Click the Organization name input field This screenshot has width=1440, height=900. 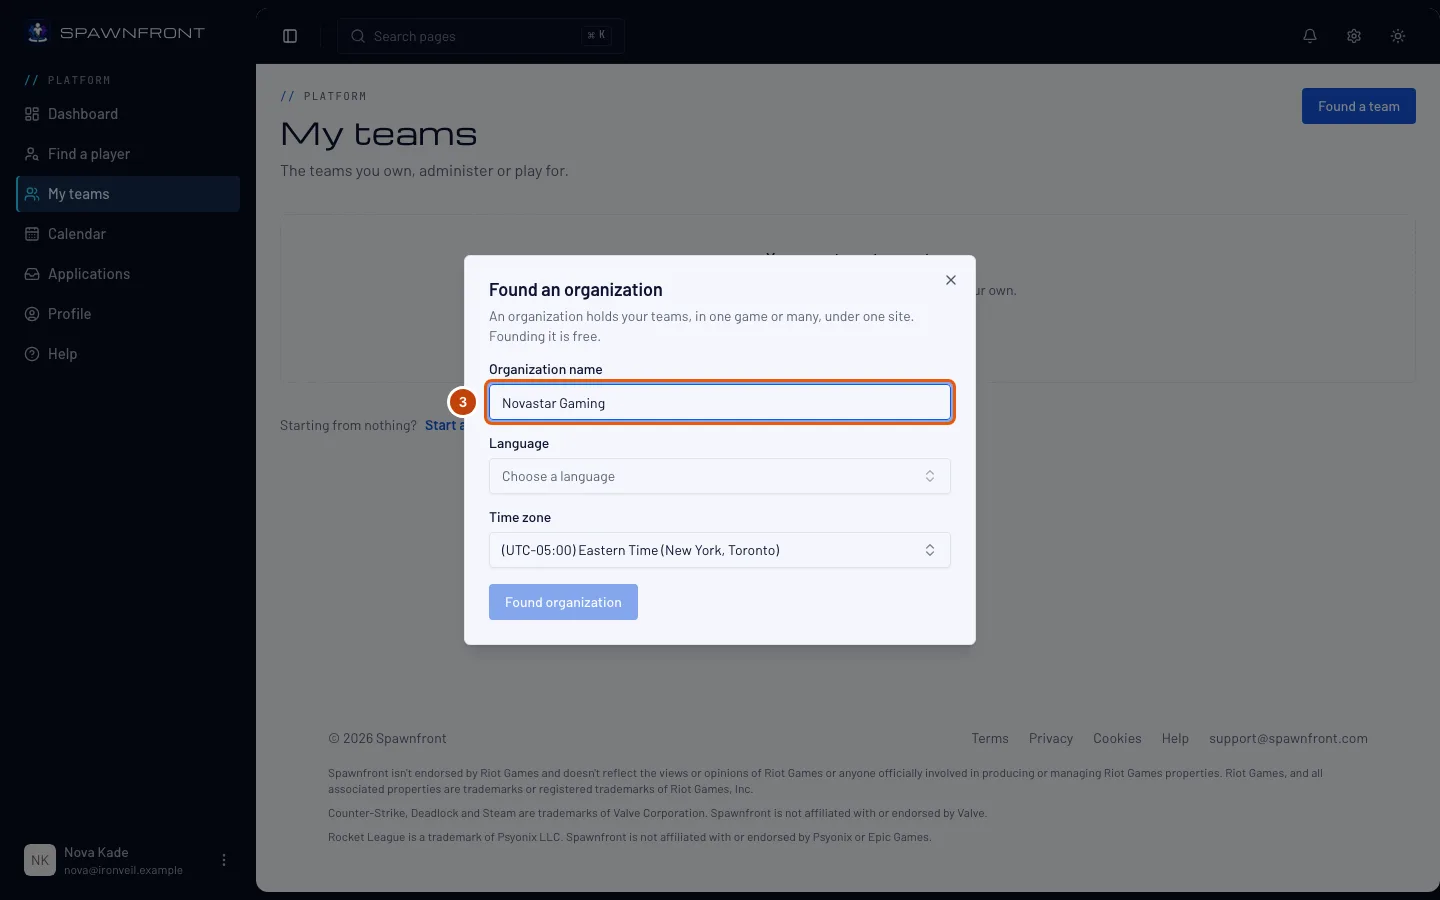point(720,402)
